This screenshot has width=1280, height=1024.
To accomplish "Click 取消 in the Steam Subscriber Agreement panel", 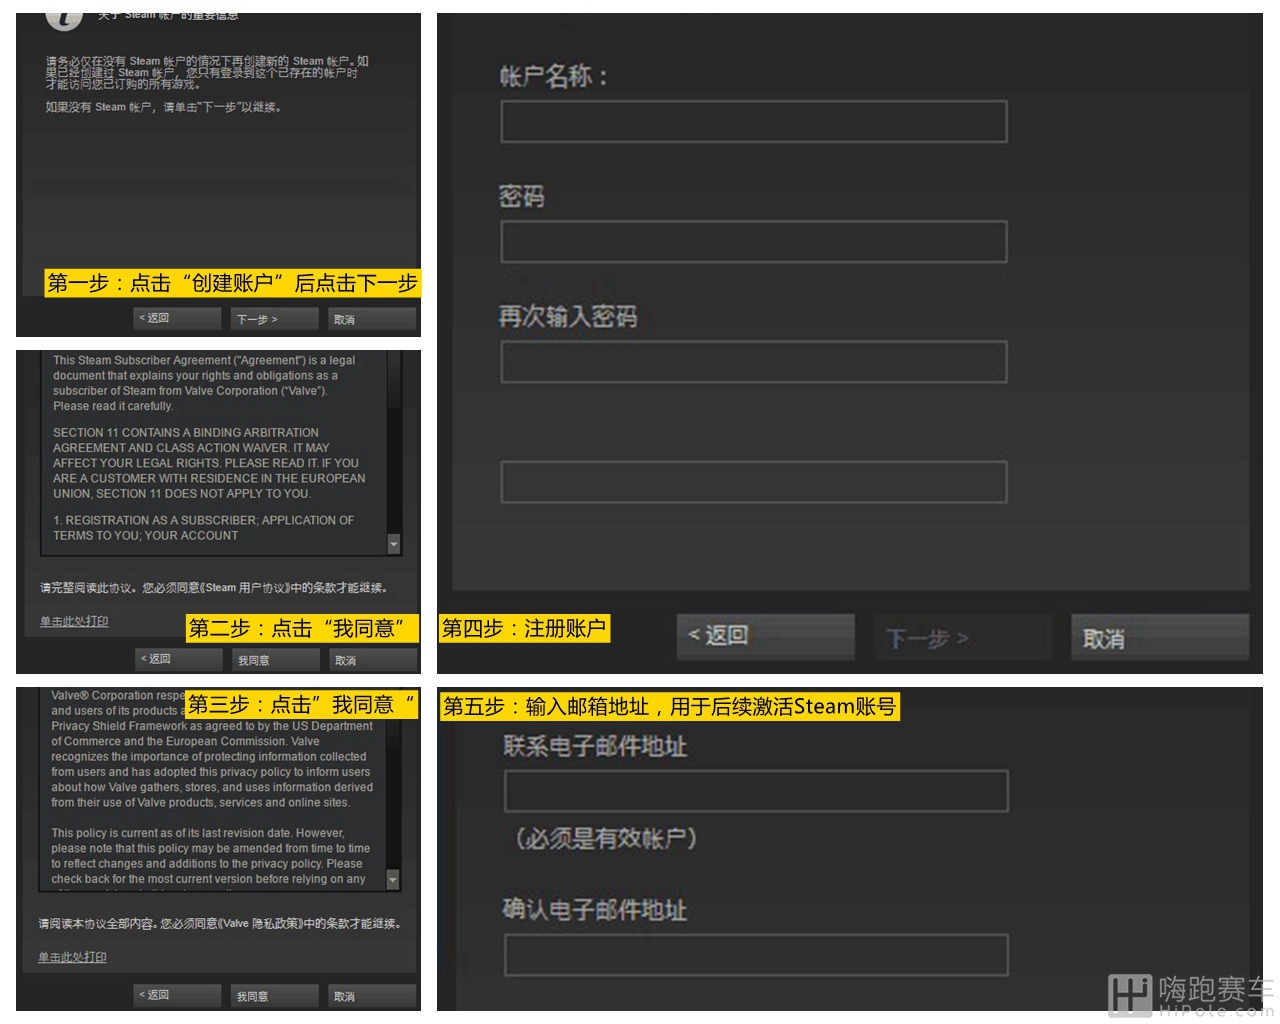I will [373, 660].
